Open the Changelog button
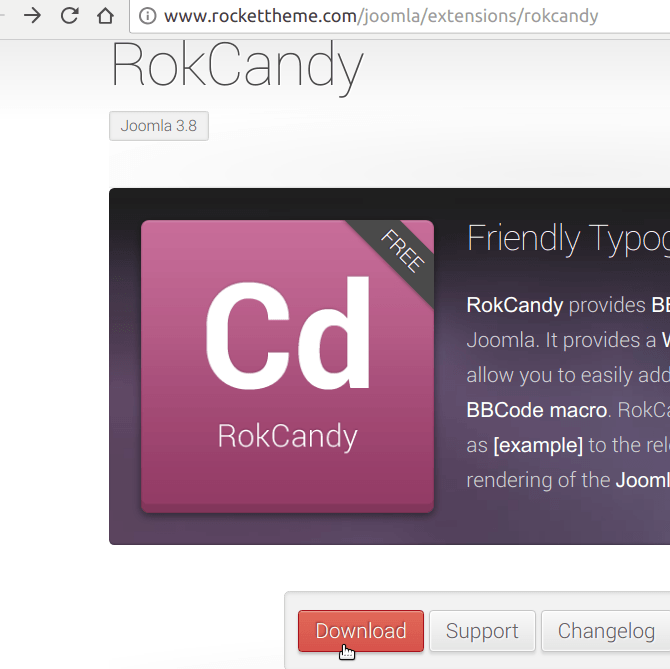 click(606, 631)
